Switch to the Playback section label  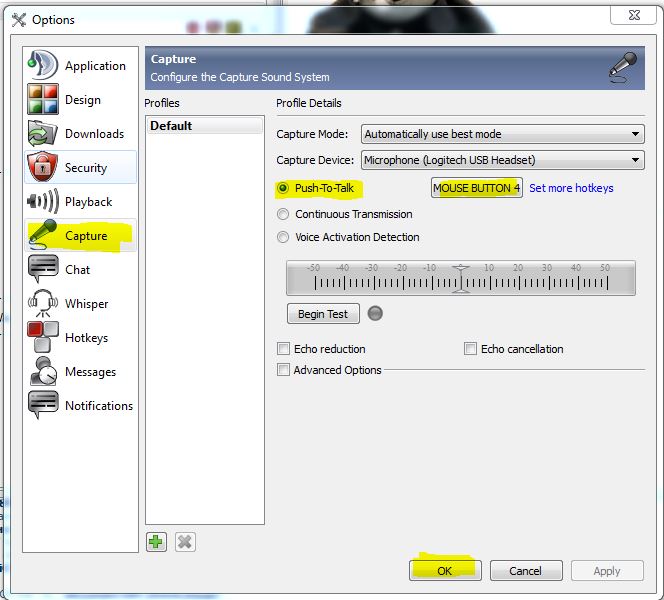point(89,202)
